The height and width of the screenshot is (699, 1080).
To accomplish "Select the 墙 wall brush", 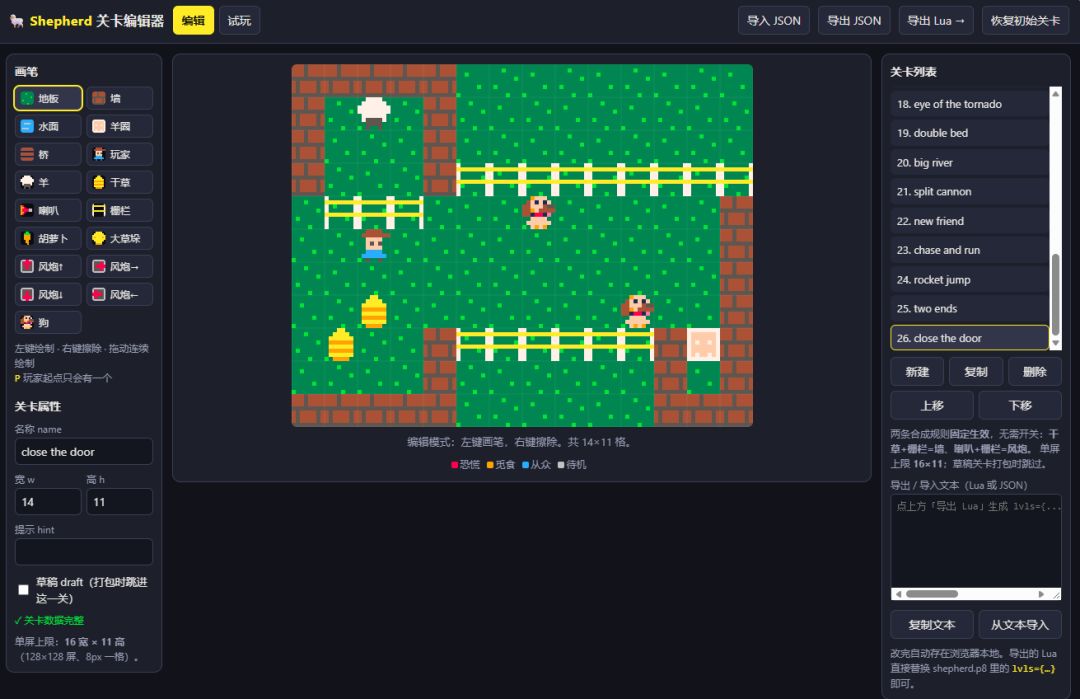I will [120, 98].
